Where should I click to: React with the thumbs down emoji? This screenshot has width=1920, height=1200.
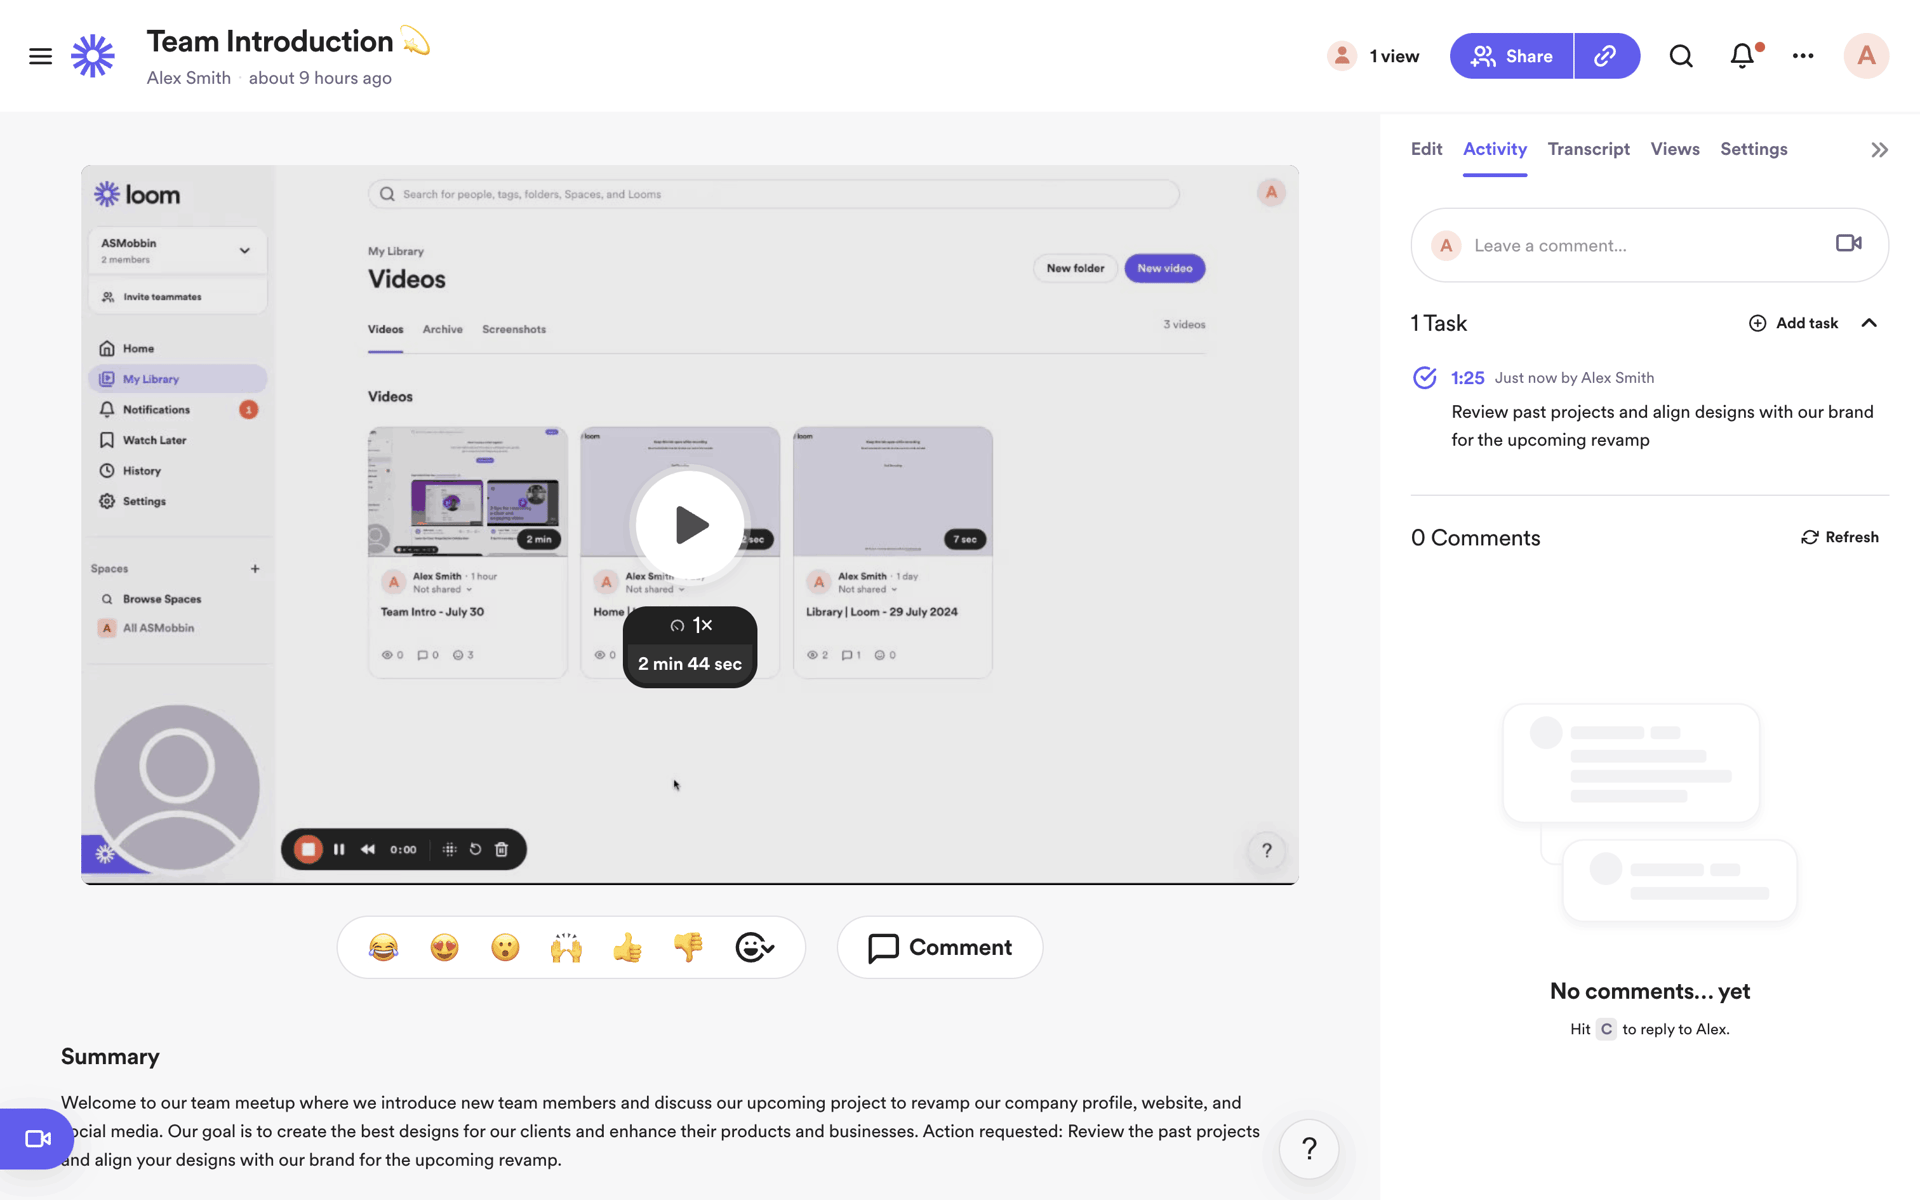[688, 947]
